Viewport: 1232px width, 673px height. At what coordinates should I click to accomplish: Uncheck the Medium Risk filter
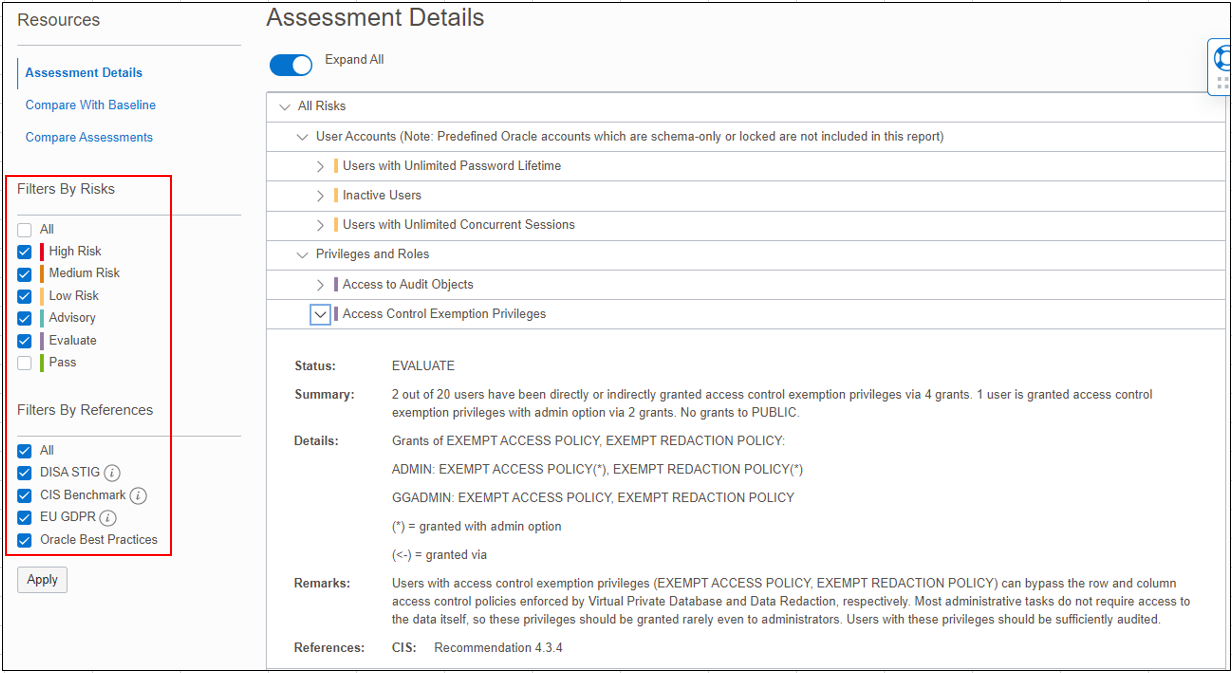tap(25, 274)
